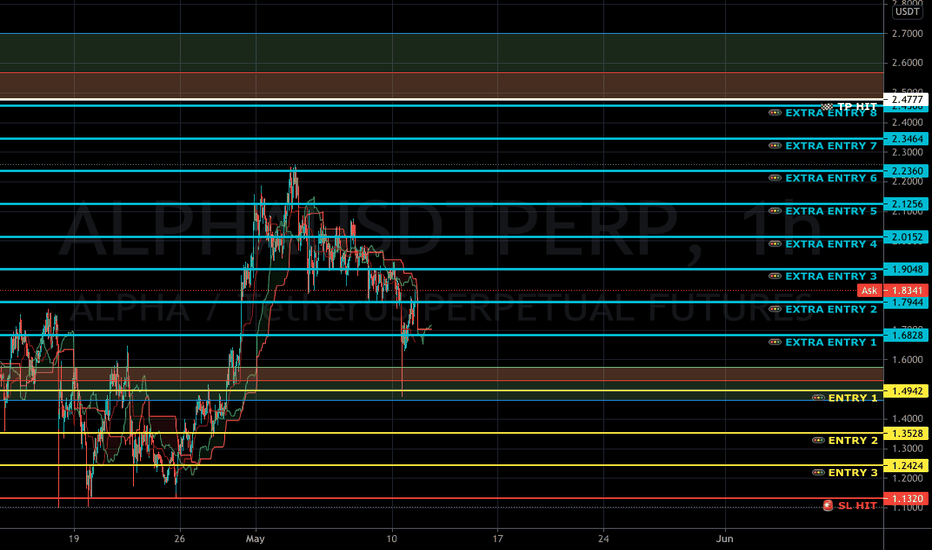Select the EXTRA ENTRY 7 label
This screenshot has width=932, height=550.
[x=831, y=146]
